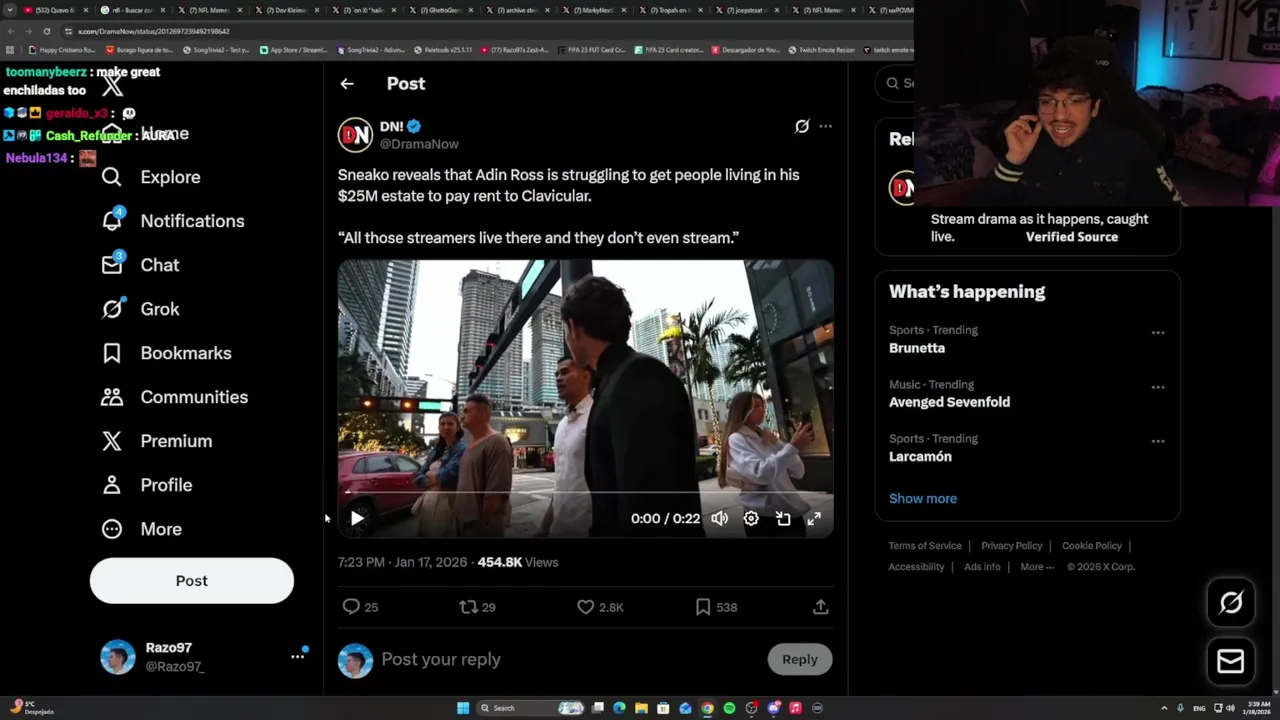Open Spotify from the taskbar
The image size is (1280, 720).
(x=729, y=708)
